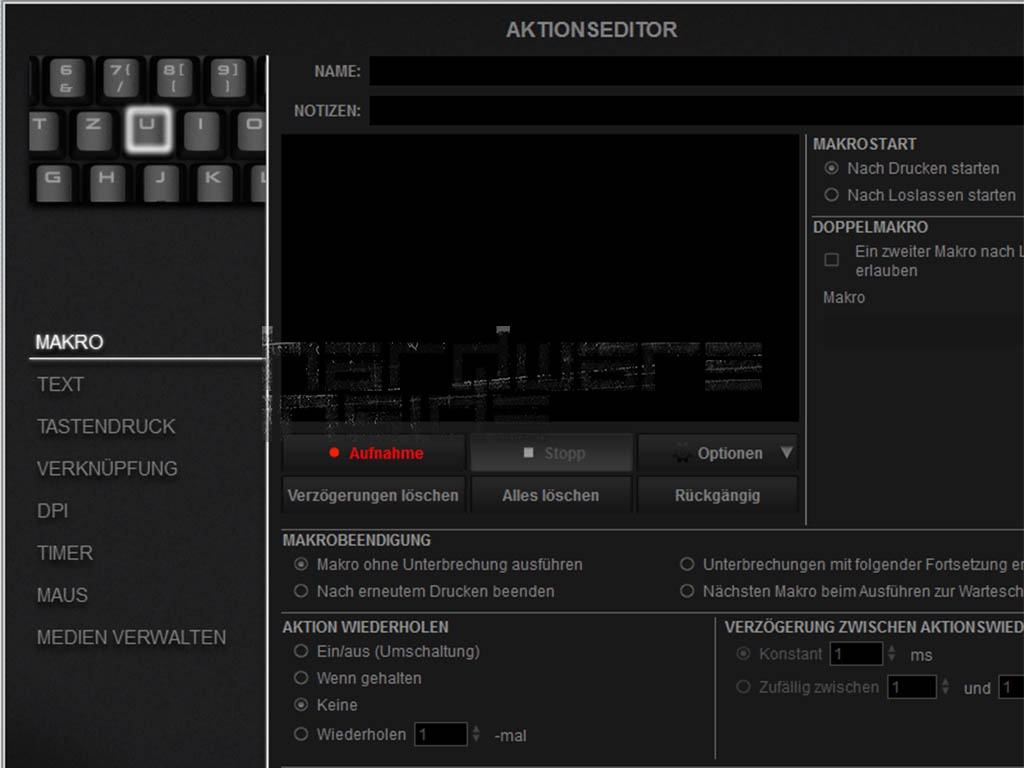The height and width of the screenshot is (768, 1024).
Task: Click the I key on keyboard preview
Action: pos(201,129)
